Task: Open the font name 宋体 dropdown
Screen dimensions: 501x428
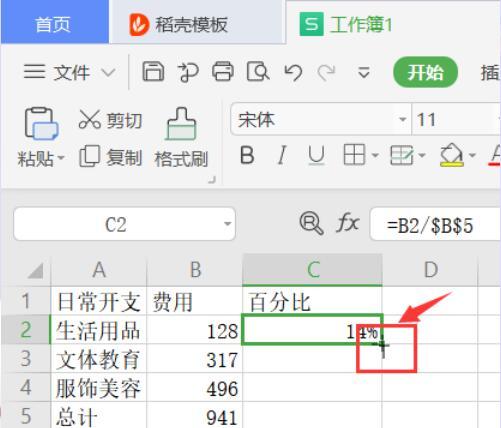Action: (403, 119)
